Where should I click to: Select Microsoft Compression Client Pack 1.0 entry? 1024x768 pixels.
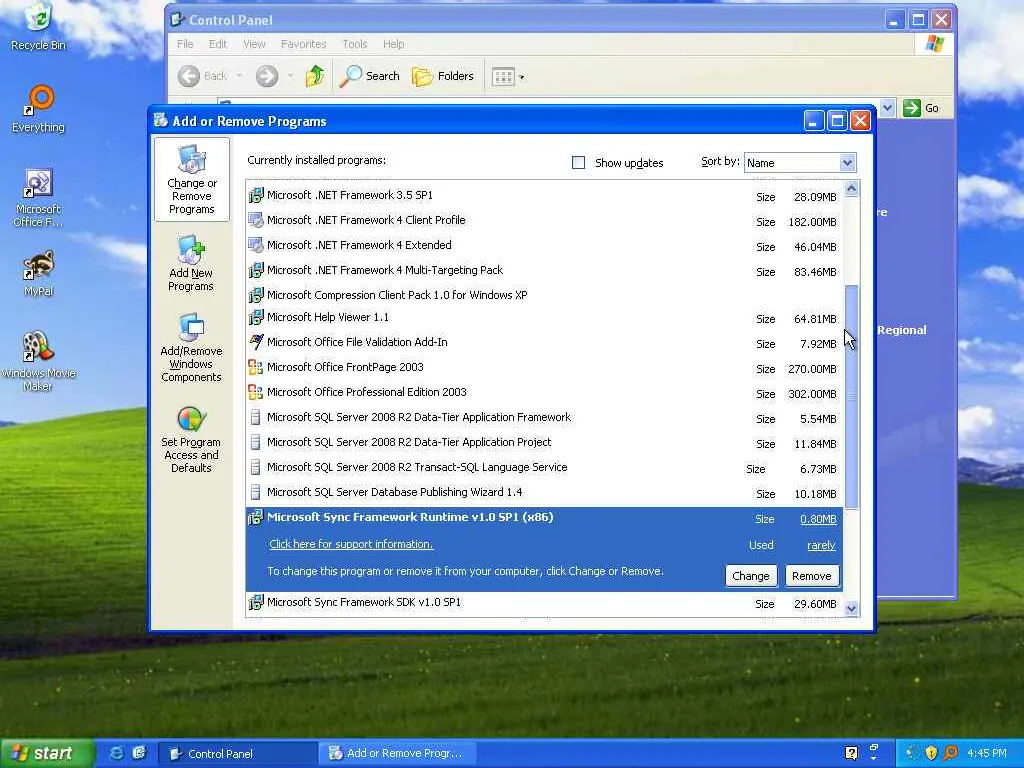coord(544,295)
